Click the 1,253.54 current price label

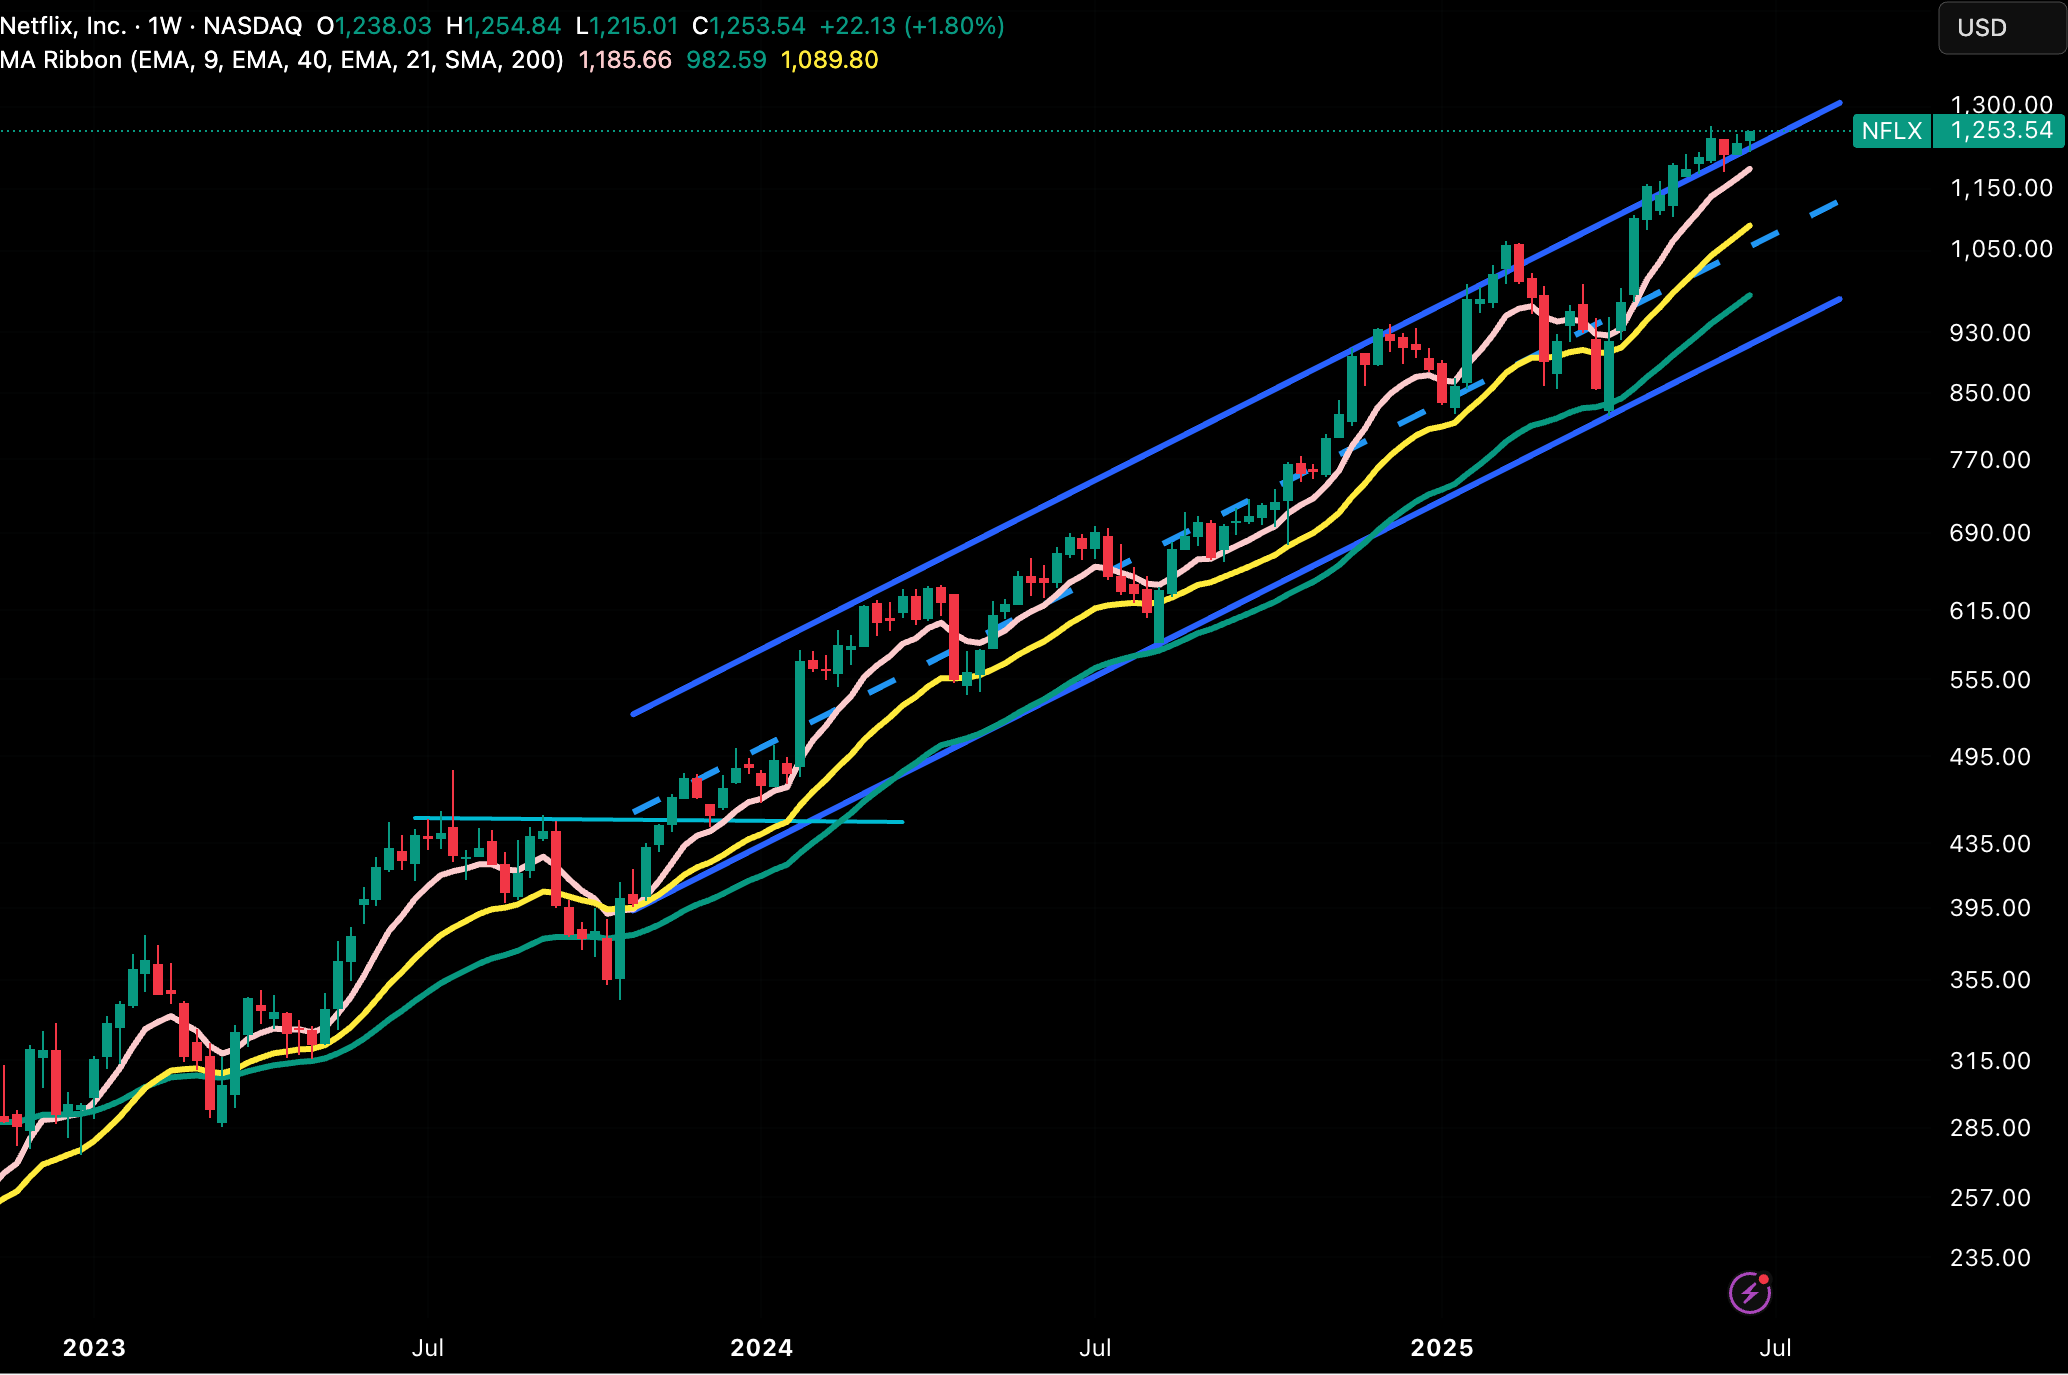click(2000, 131)
